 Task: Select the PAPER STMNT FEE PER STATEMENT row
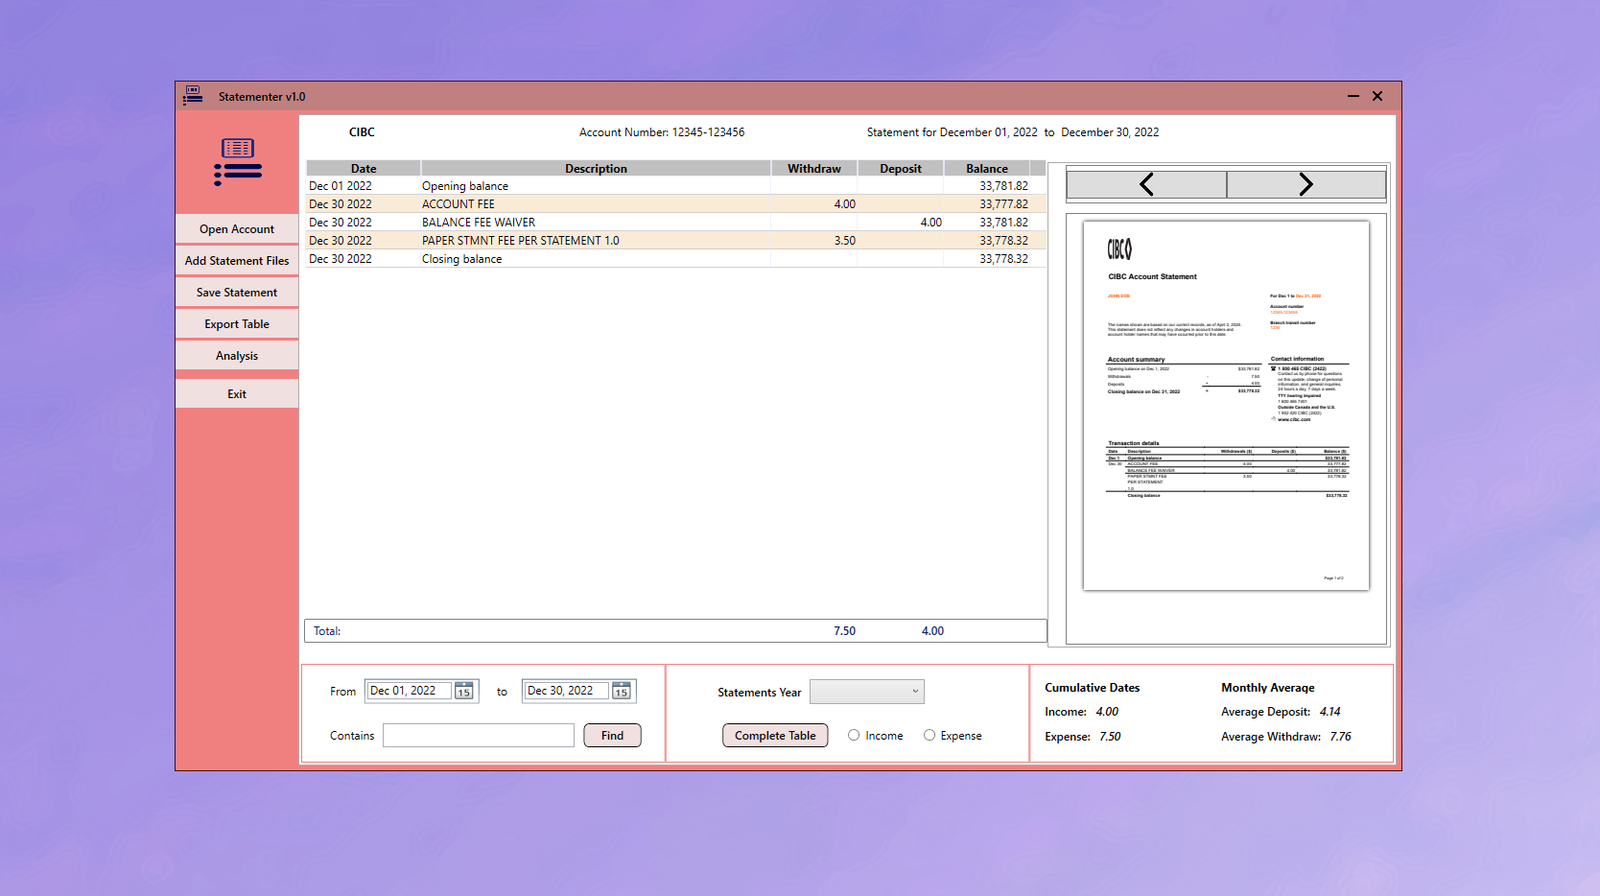click(x=676, y=240)
